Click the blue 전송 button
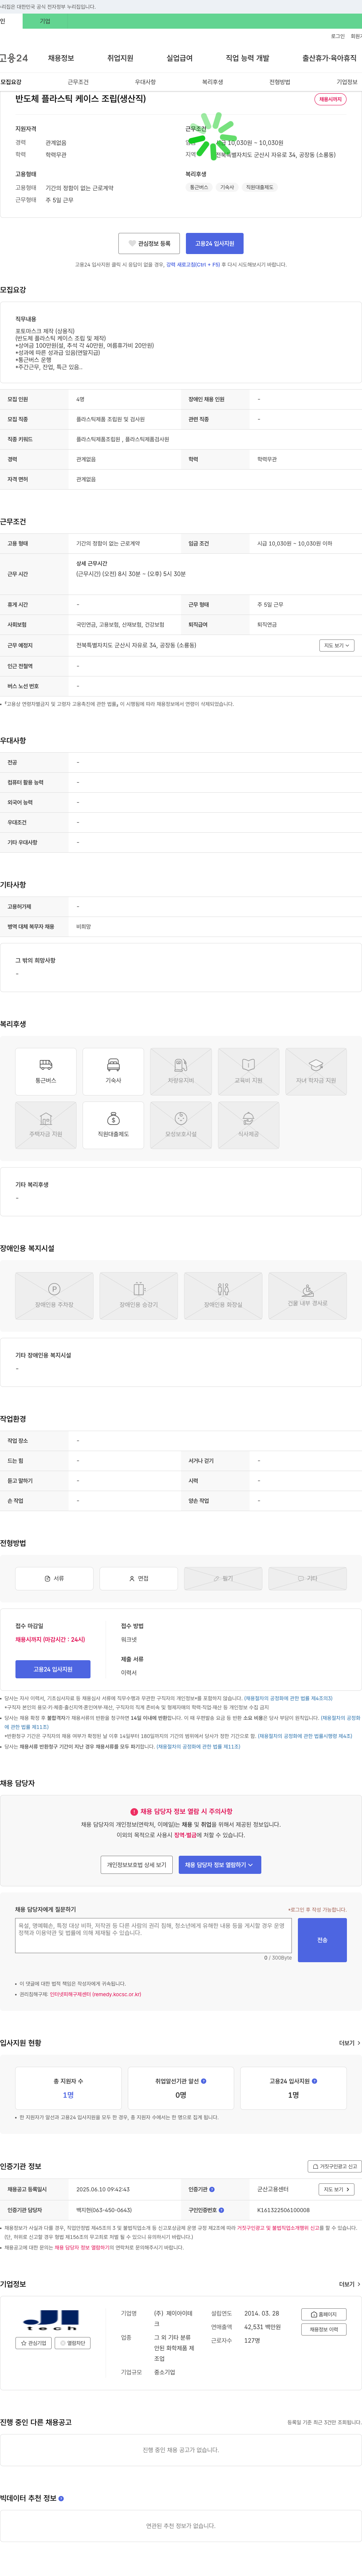The width and height of the screenshot is (362, 2576). [x=322, y=1939]
